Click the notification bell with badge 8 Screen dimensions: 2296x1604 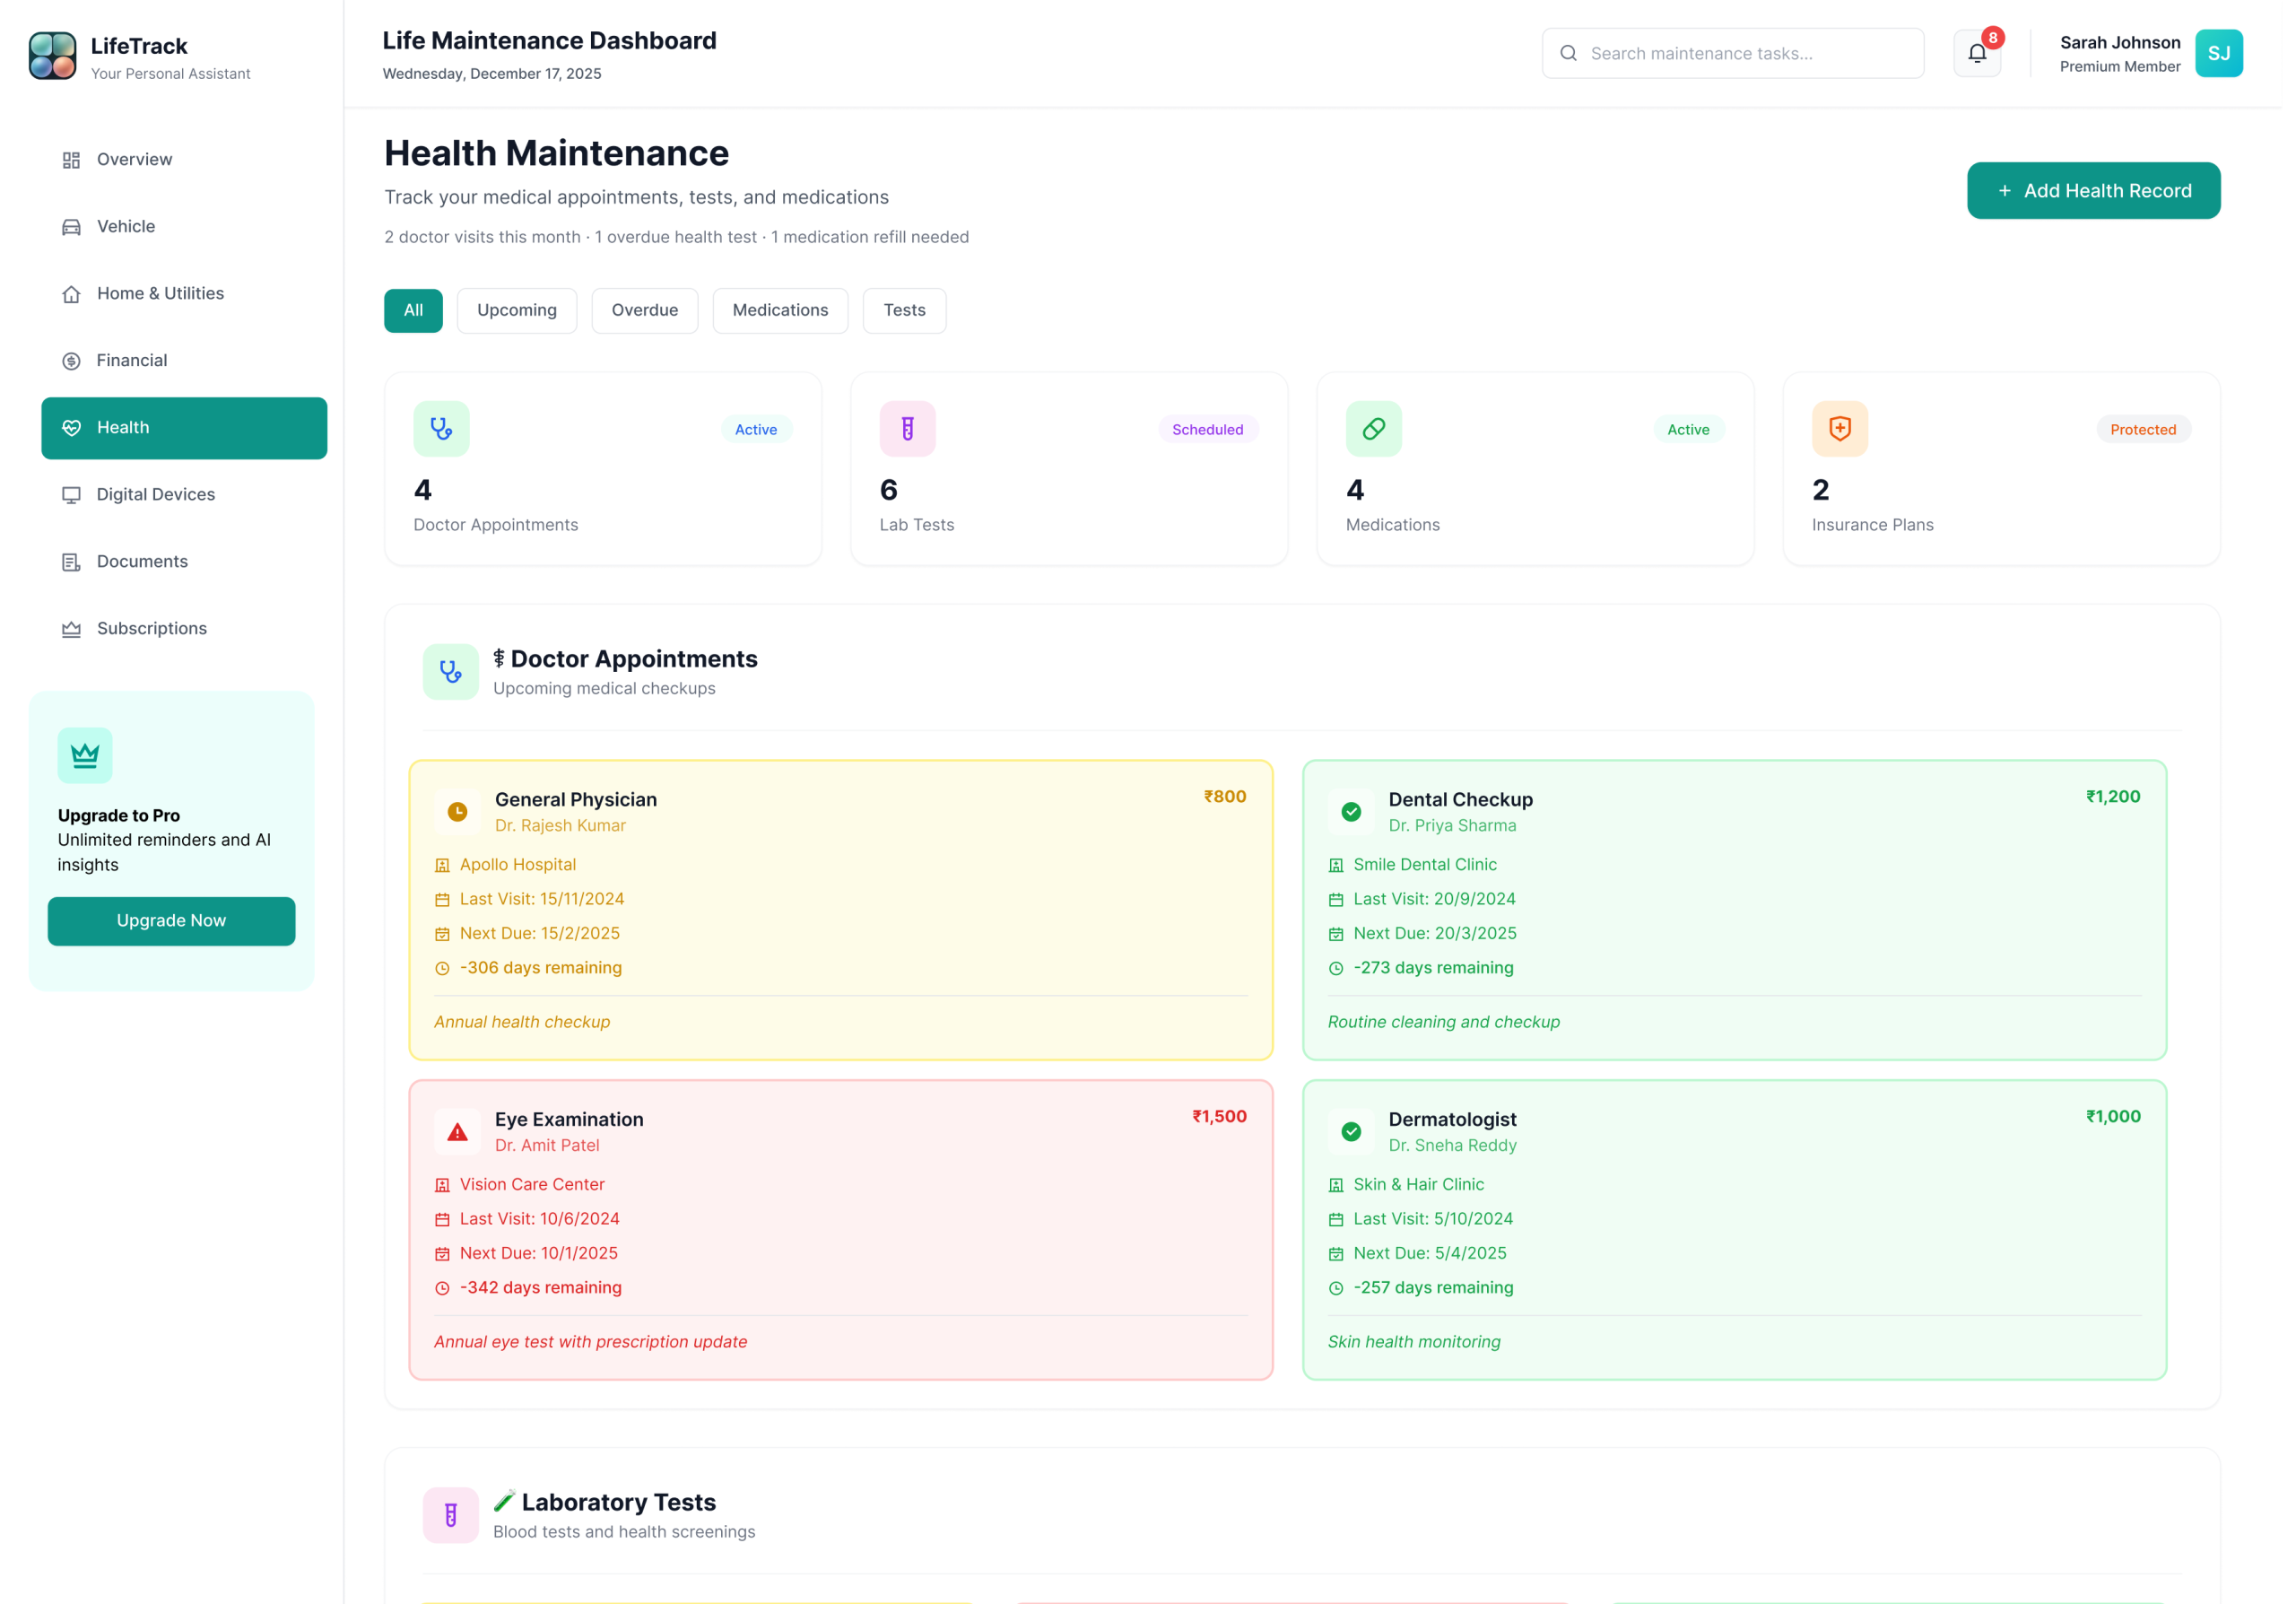pyautogui.click(x=1976, y=52)
